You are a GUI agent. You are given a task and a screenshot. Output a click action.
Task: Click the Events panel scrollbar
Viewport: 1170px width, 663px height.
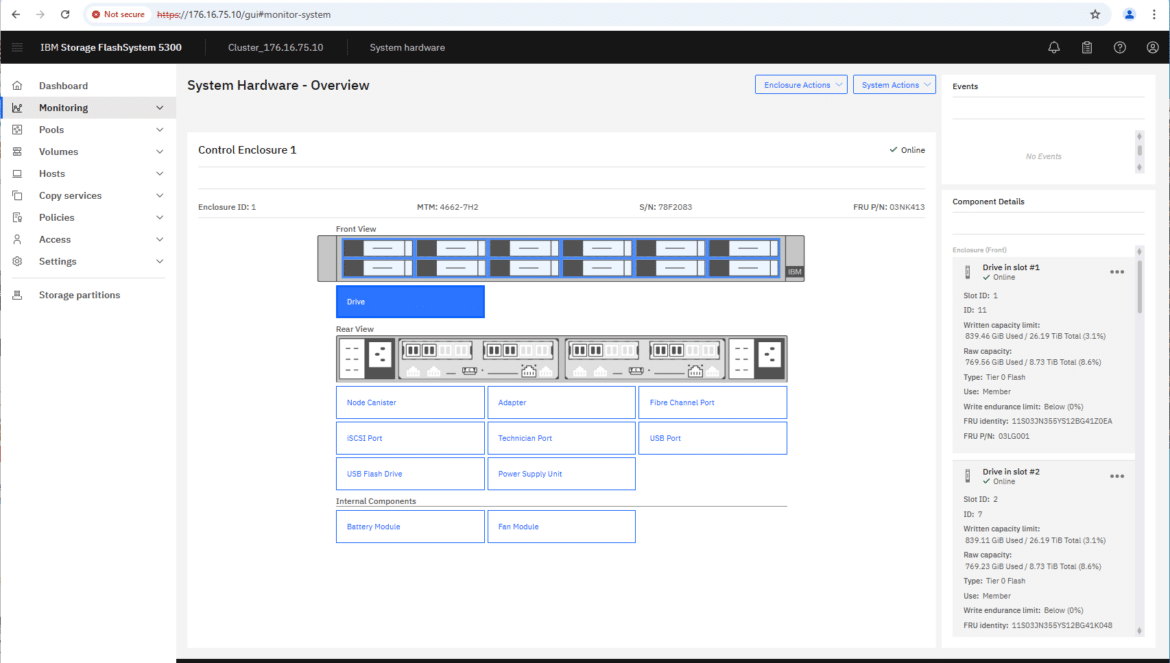1139,151
